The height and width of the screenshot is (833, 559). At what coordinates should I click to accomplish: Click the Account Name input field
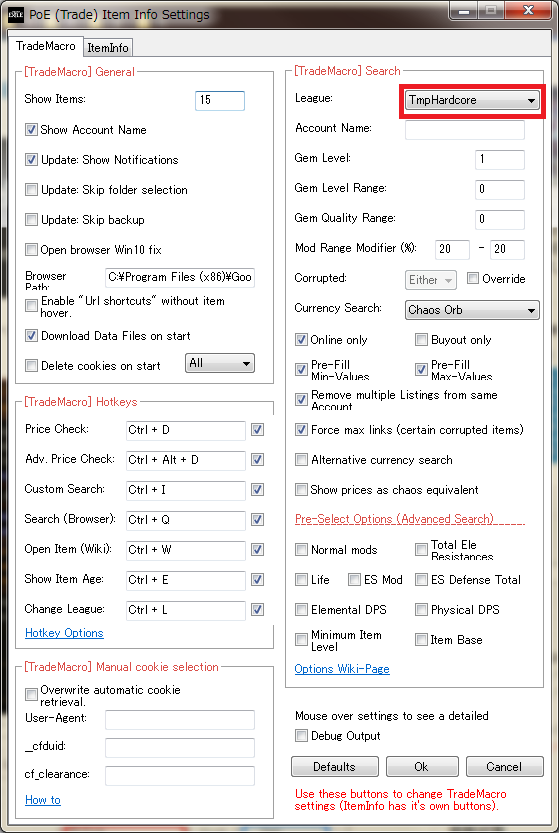click(465, 130)
